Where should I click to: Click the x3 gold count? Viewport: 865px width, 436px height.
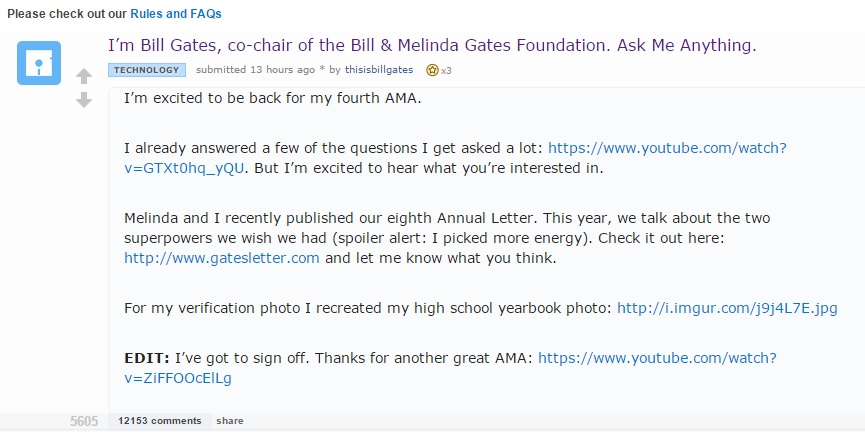(x=447, y=71)
